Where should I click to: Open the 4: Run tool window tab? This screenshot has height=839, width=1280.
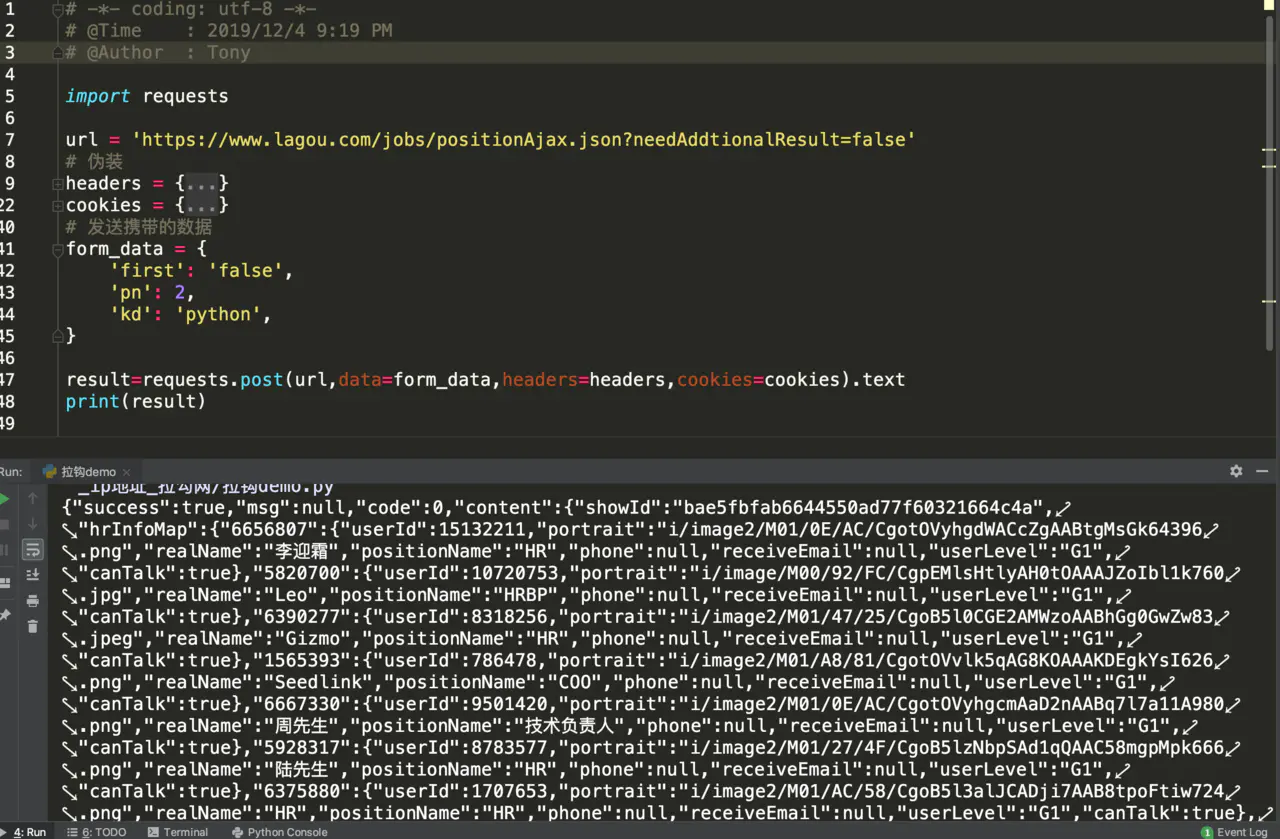[x=24, y=832]
